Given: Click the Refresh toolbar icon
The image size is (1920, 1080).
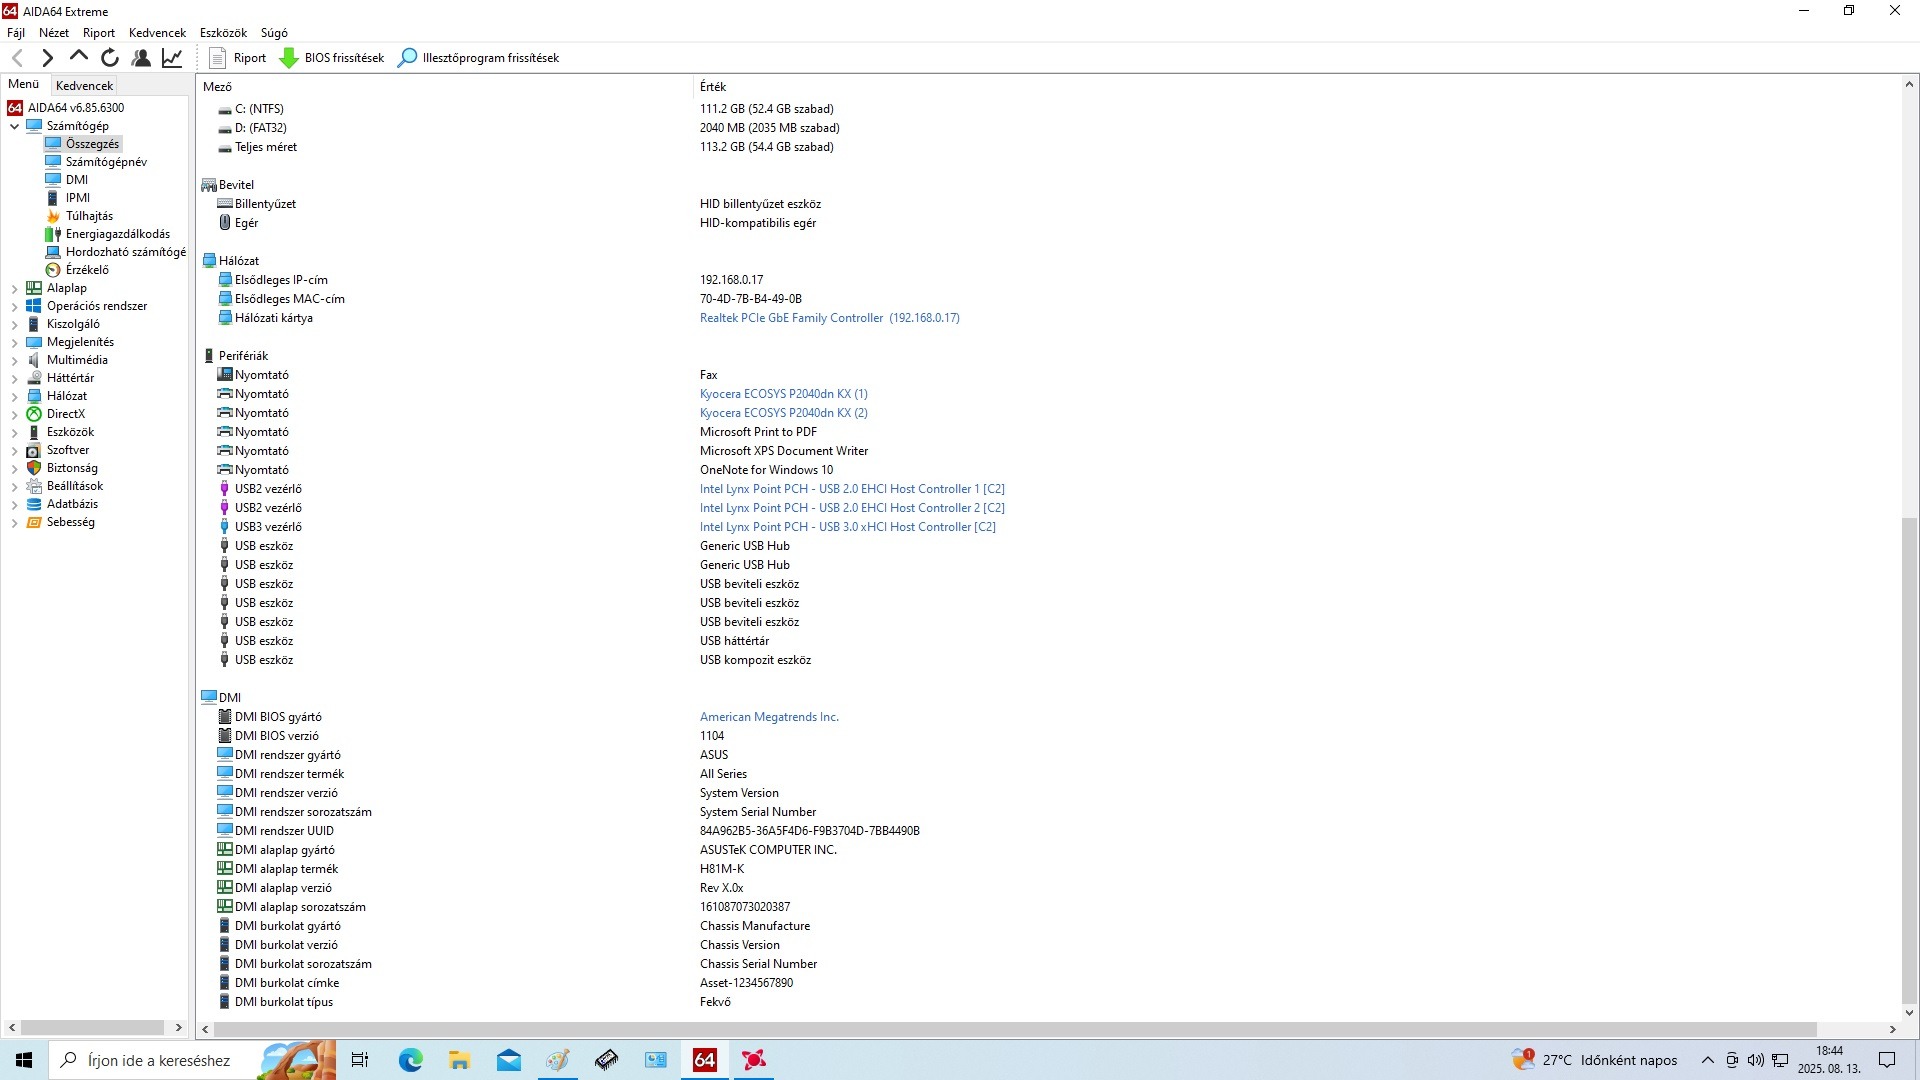Looking at the screenshot, I should [x=110, y=58].
